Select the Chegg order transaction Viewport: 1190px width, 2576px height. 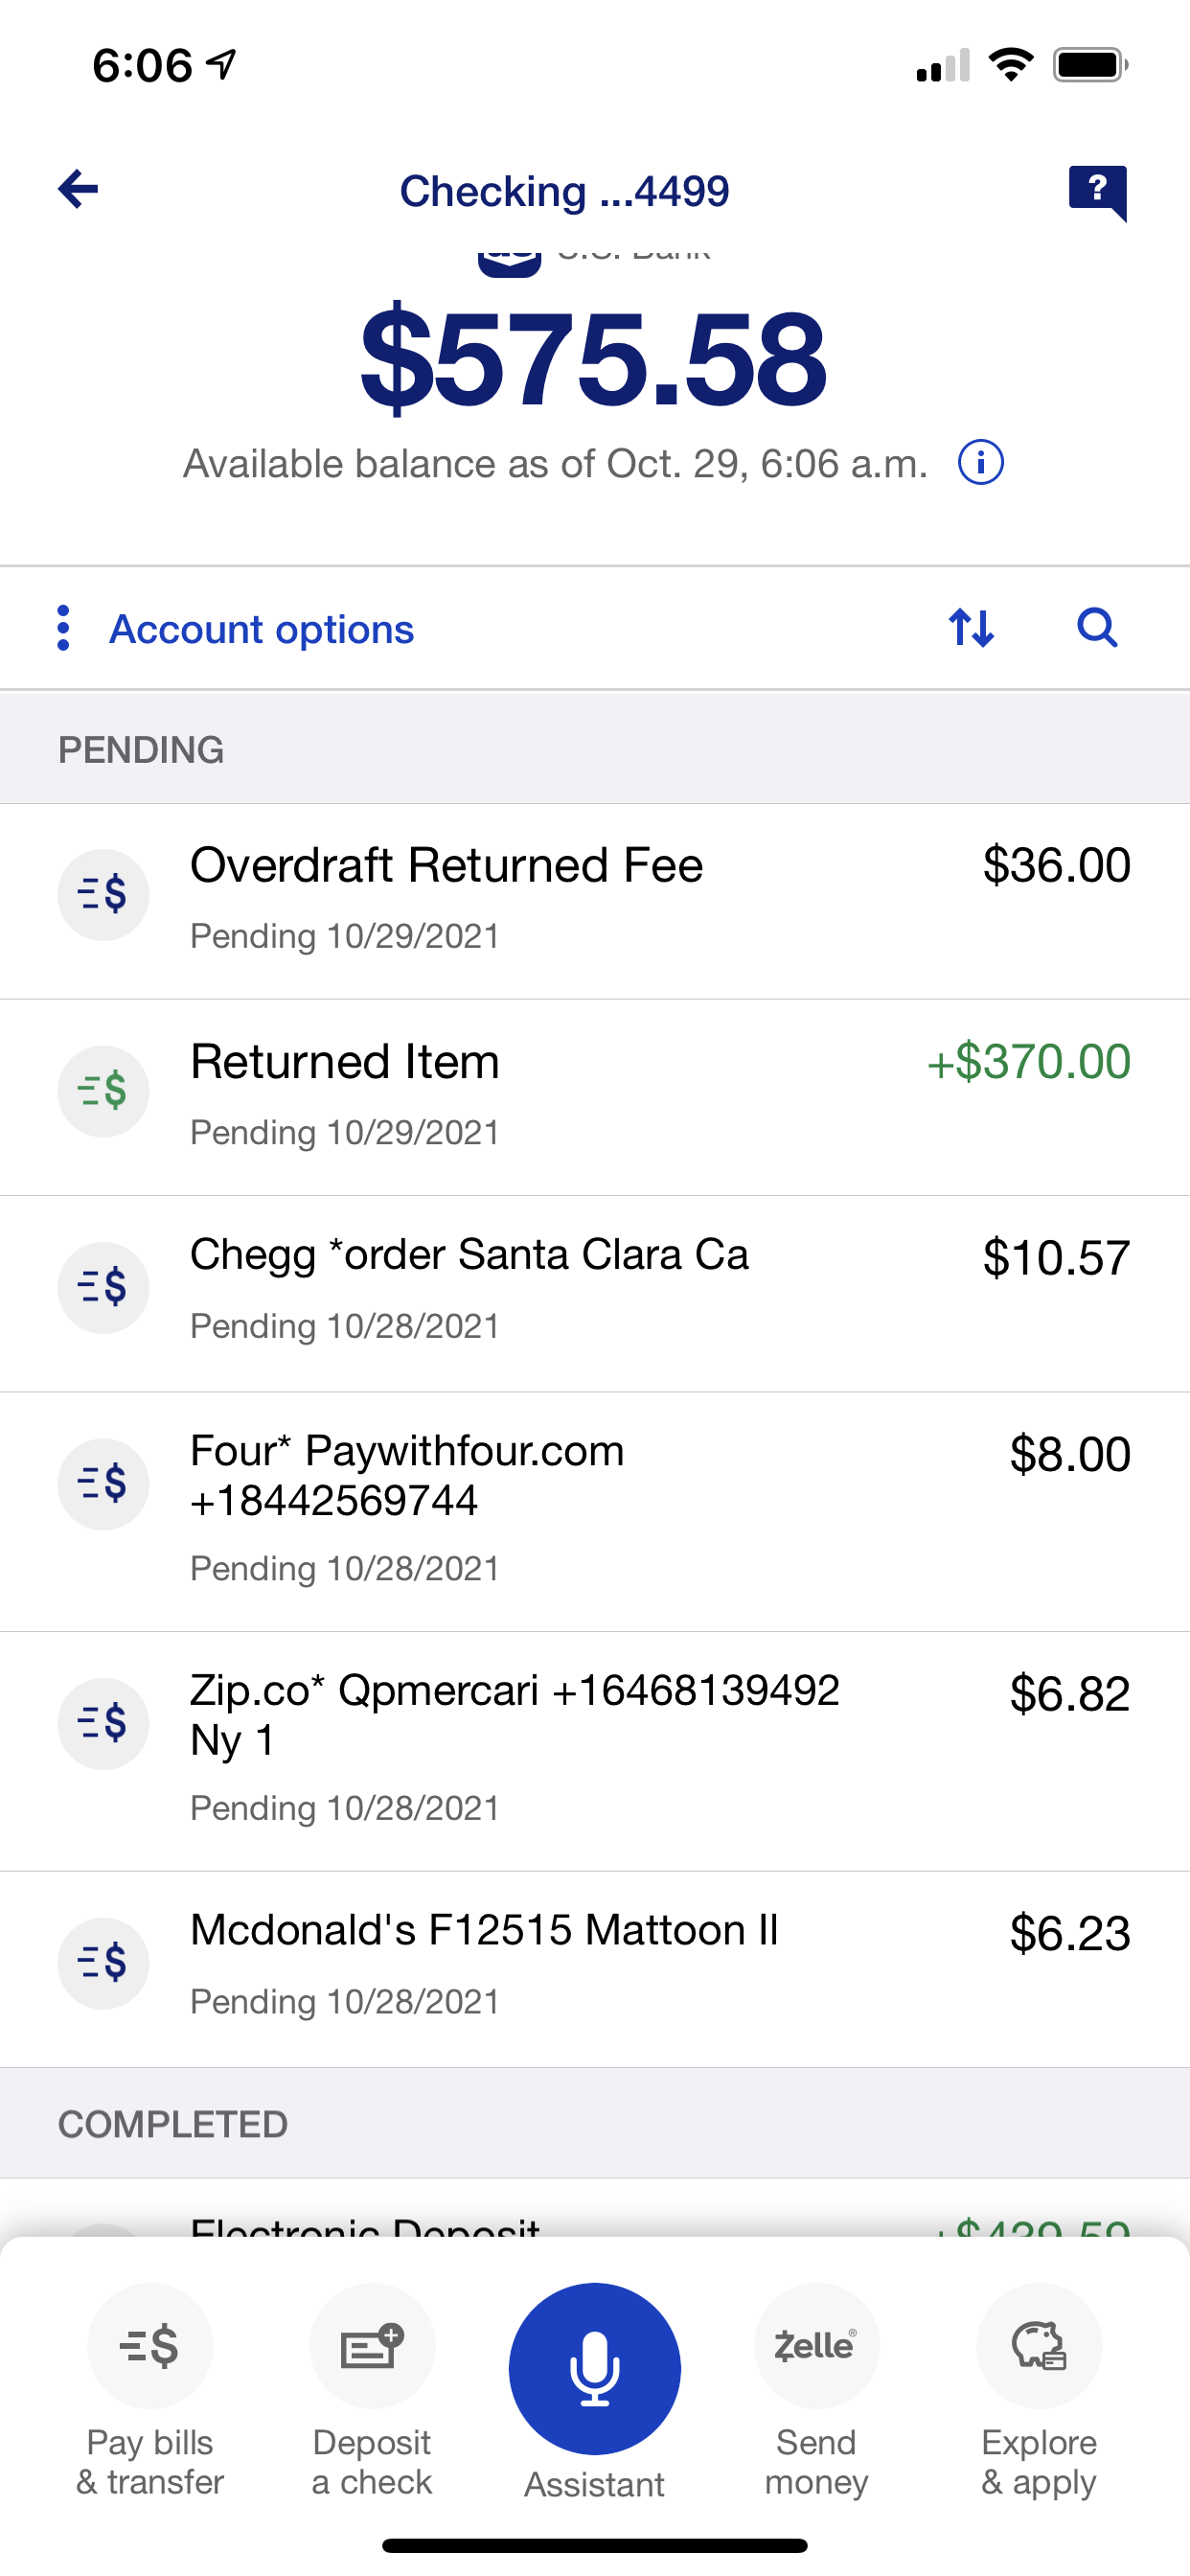(595, 1290)
